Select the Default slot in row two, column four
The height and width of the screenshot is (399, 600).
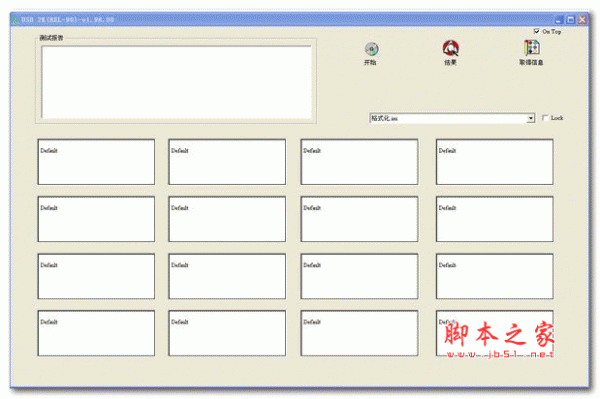(494, 219)
